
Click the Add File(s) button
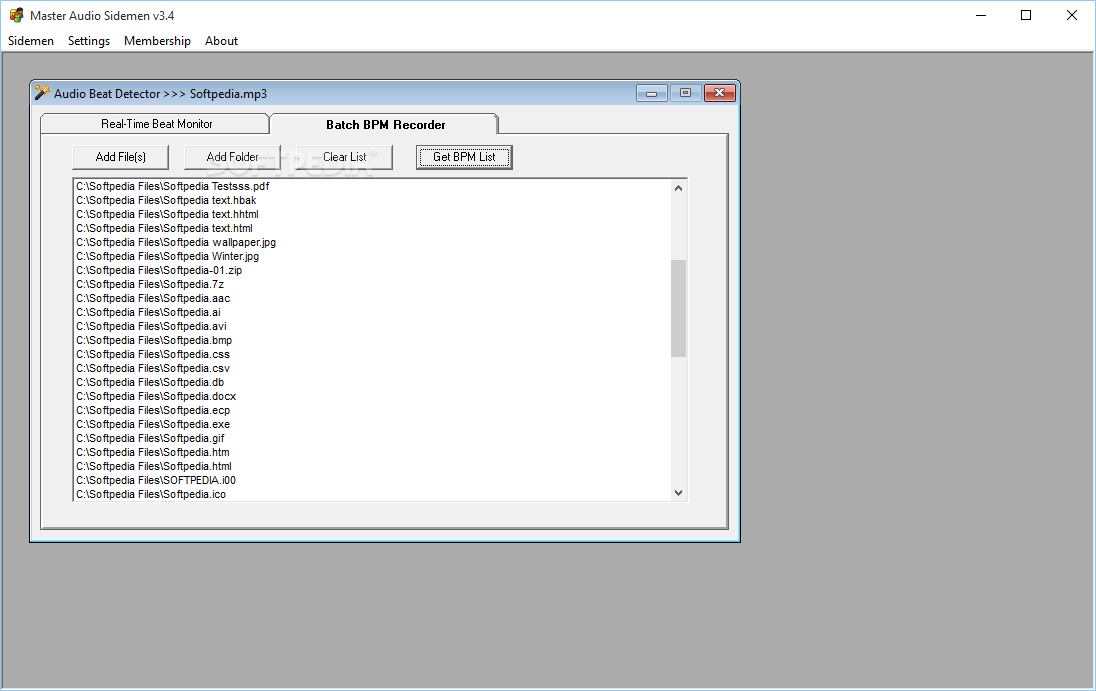[x=120, y=157]
